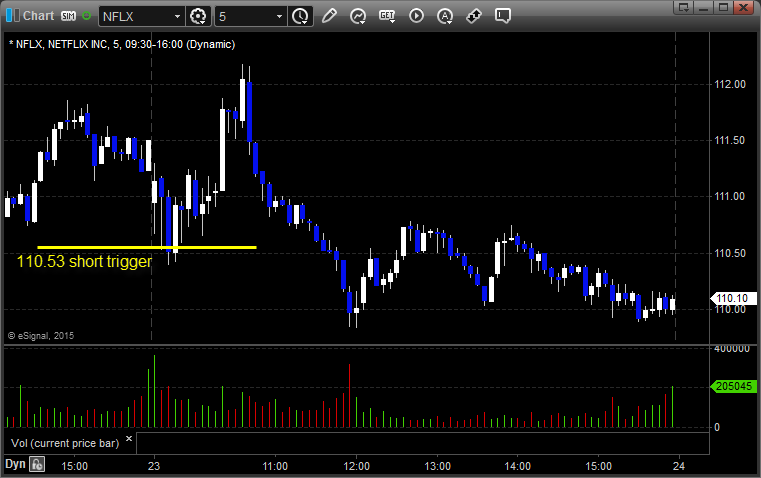761x478 pixels.
Task: Click the alerts 'A' icon
Action: [x=445, y=16]
